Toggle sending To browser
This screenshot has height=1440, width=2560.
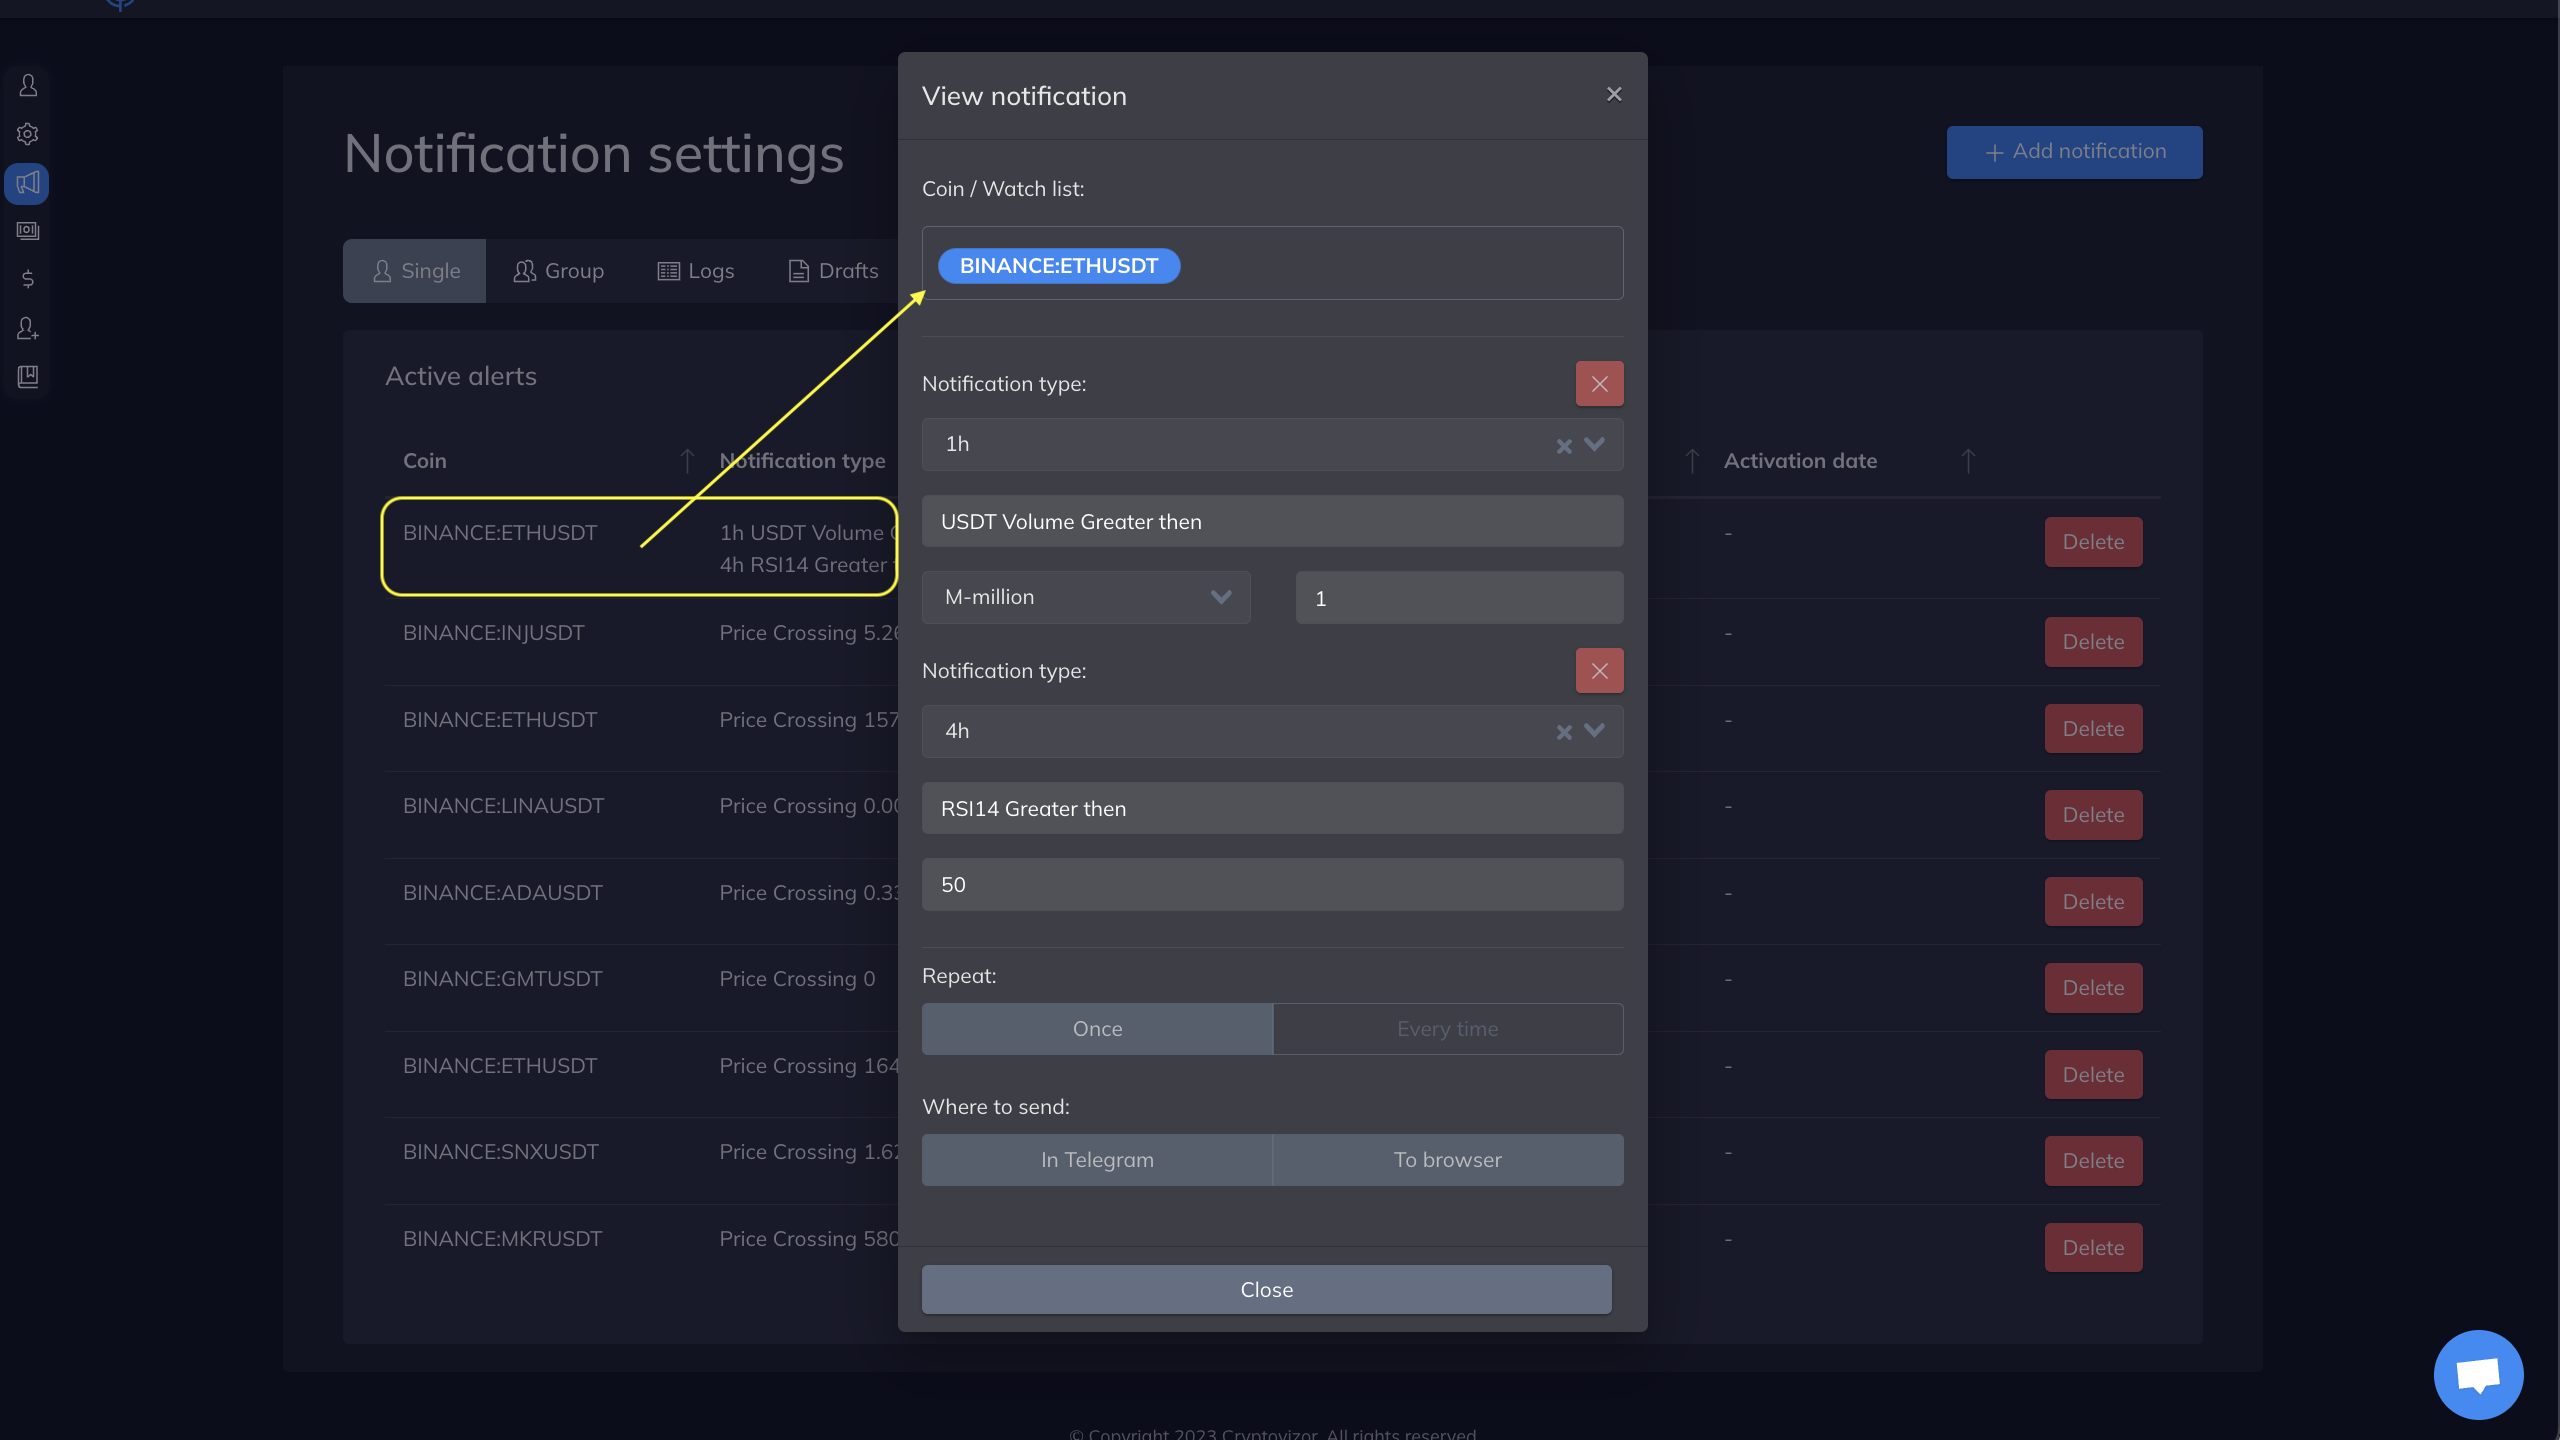[x=1448, y=1160]
